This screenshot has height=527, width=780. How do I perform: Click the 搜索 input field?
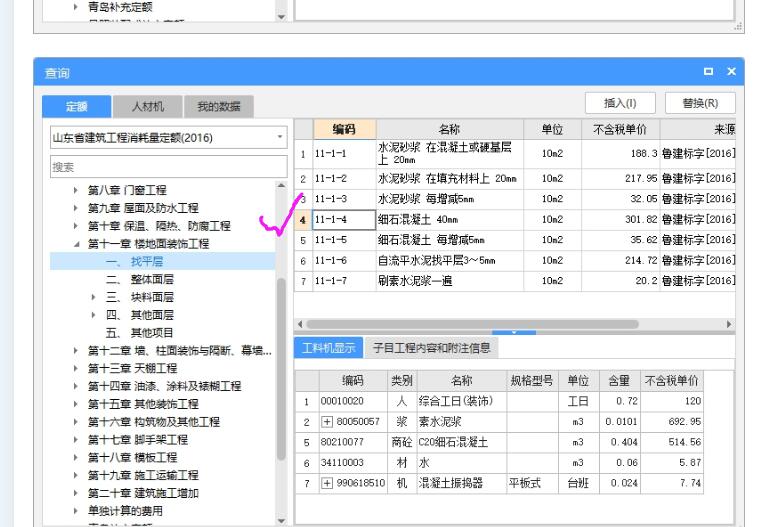[169, 167]
